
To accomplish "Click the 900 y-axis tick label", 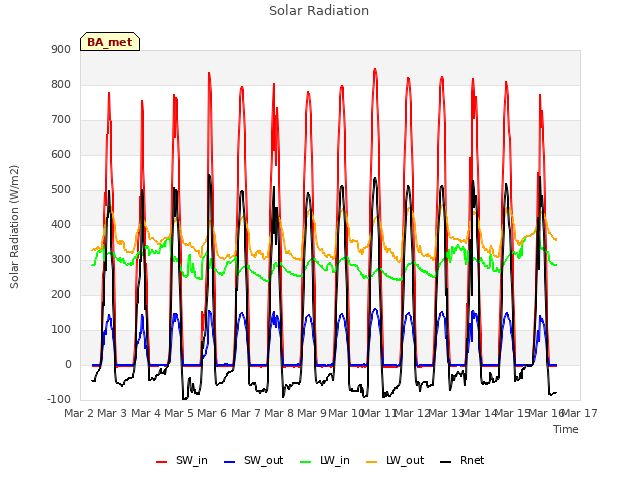I will 61,49.
